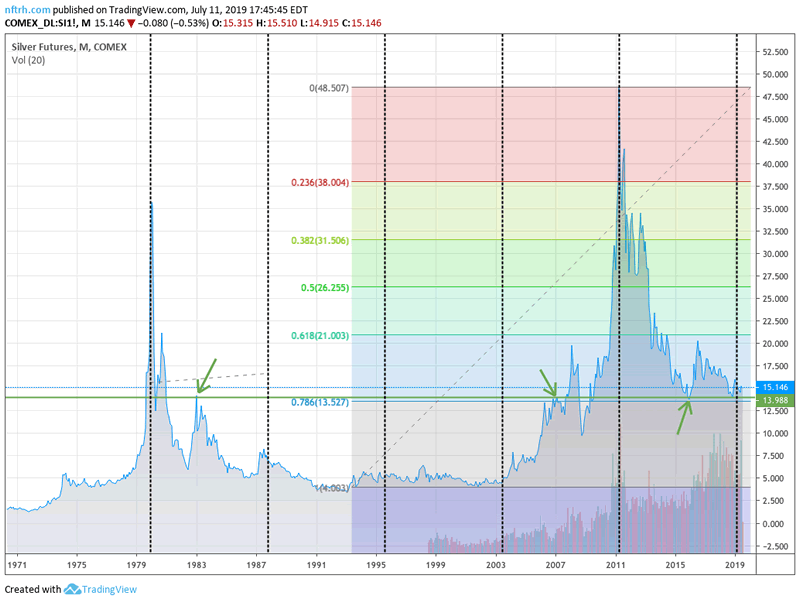Click the 12.500 price axis label
The width and height of the screenshot is (800, 603).
tap(775, 411)
